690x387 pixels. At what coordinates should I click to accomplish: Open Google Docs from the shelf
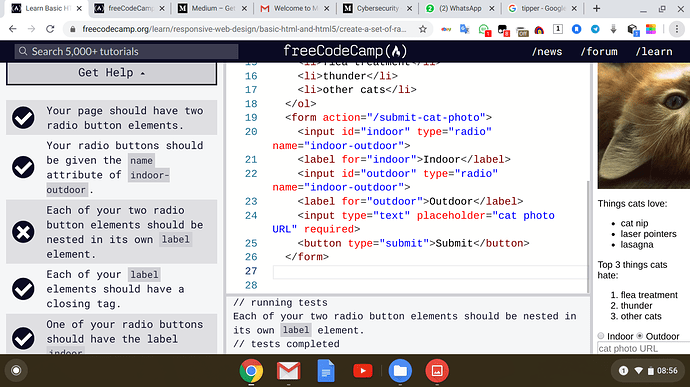326,371
